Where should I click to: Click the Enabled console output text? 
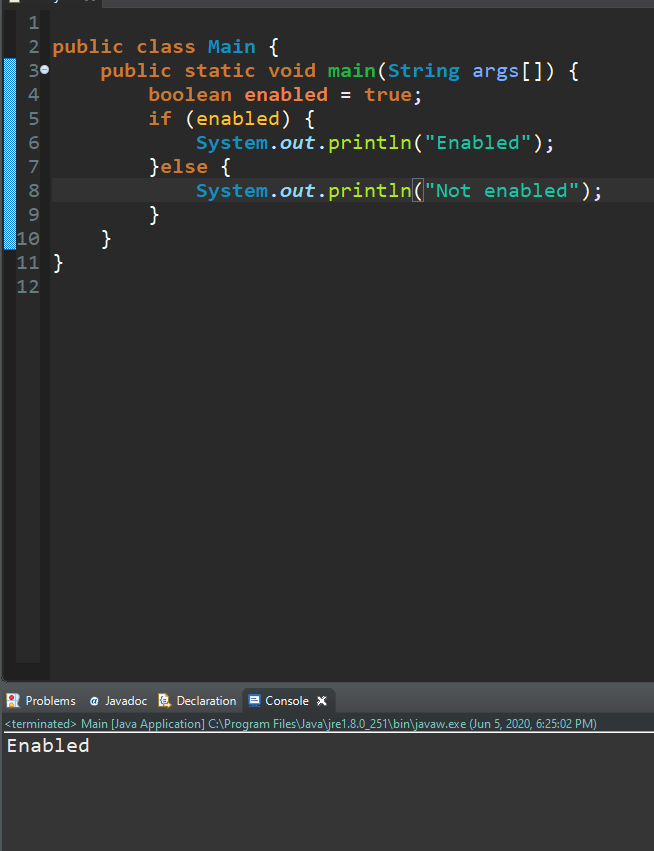(x=48, y=746)
